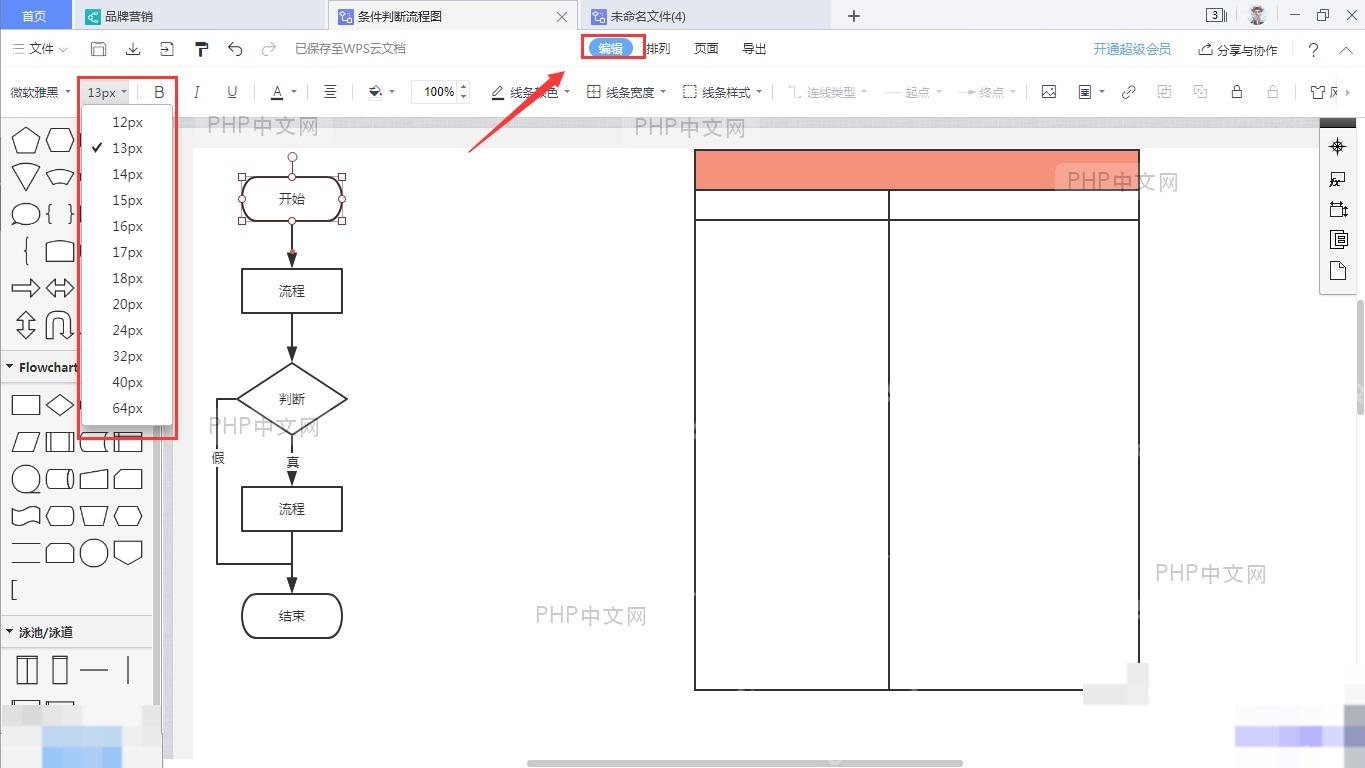This screenshot has height=768, width=1365.
Task: Open the 线条样式 line style dropdown
Action: pyautogui.click(x=723, y=92)
